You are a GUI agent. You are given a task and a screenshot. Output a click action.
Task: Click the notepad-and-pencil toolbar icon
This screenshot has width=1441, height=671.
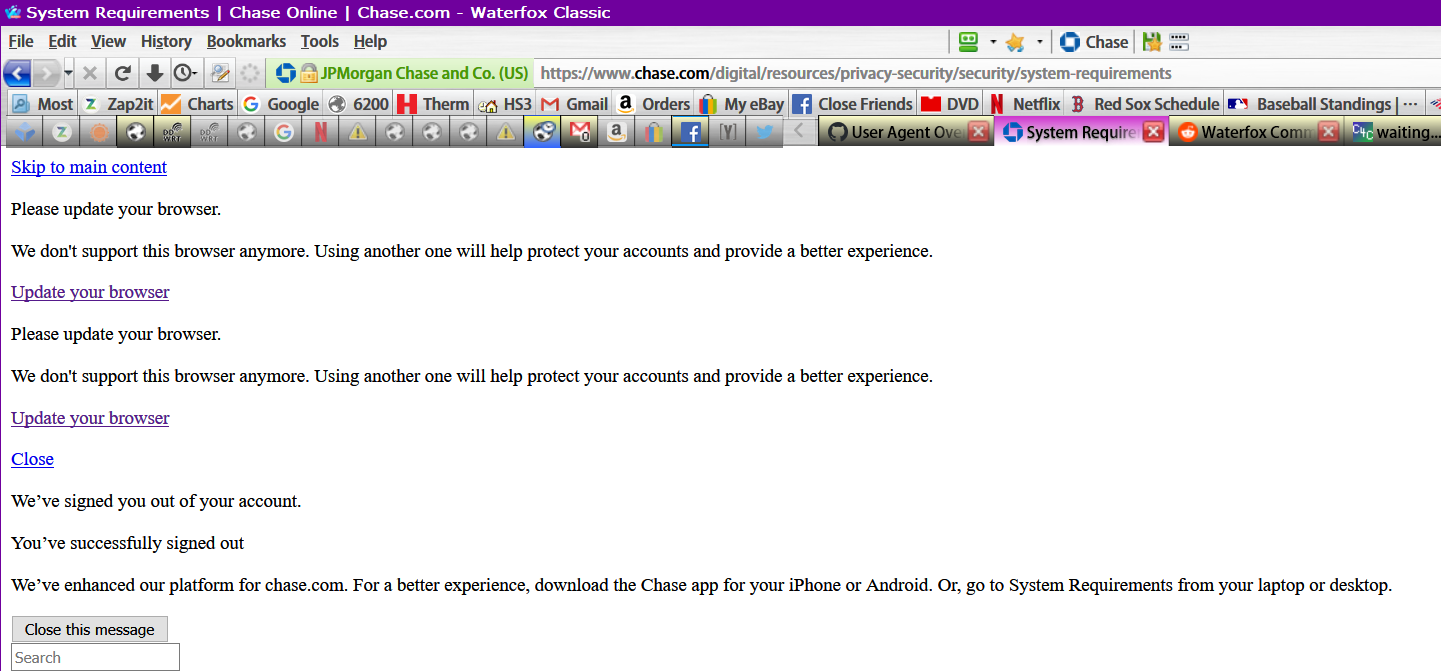[220, 73]
